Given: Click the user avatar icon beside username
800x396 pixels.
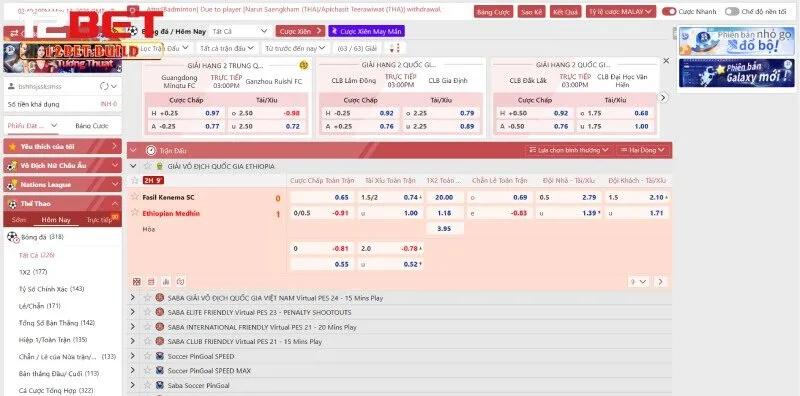Looking at the screenshot, I should 11,86.
